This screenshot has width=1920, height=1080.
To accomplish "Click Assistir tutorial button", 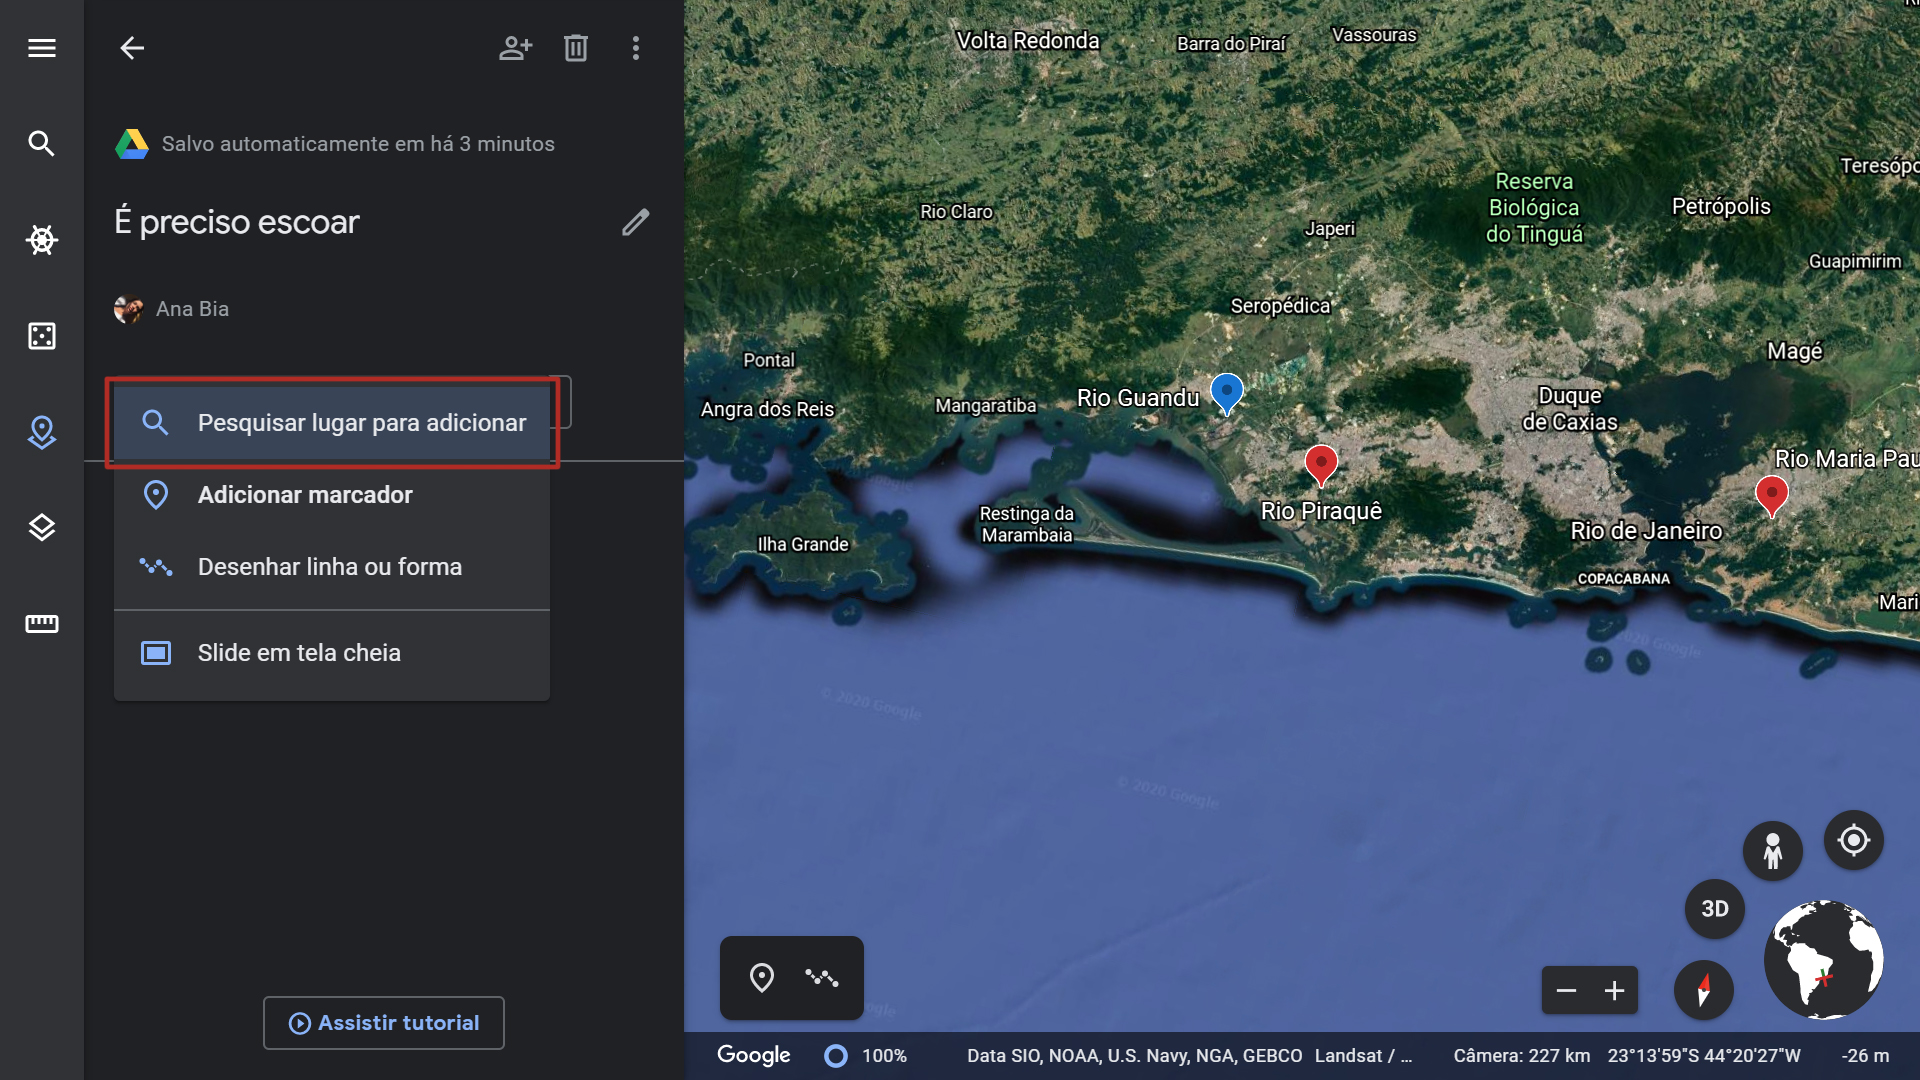I will point(384,1023).
